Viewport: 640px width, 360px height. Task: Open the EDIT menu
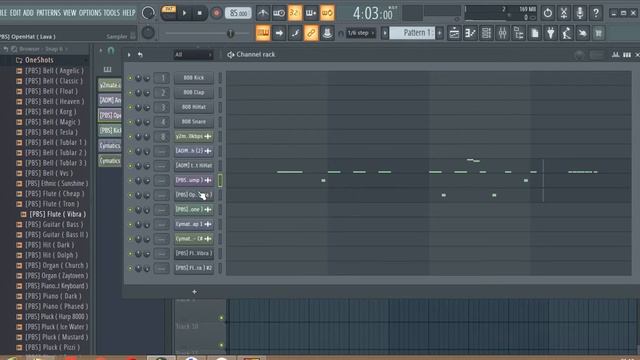point(15,13)
